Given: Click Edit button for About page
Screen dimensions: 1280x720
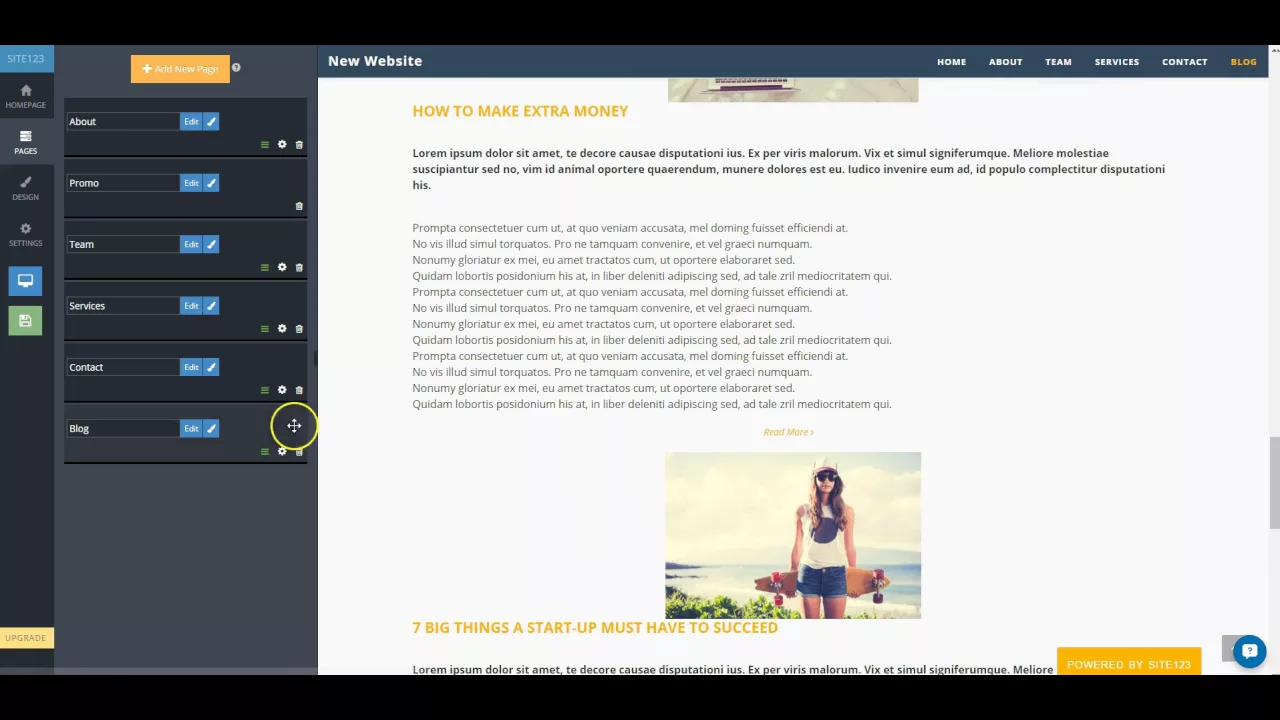Looking at the screenshot, I should (191, 121).
